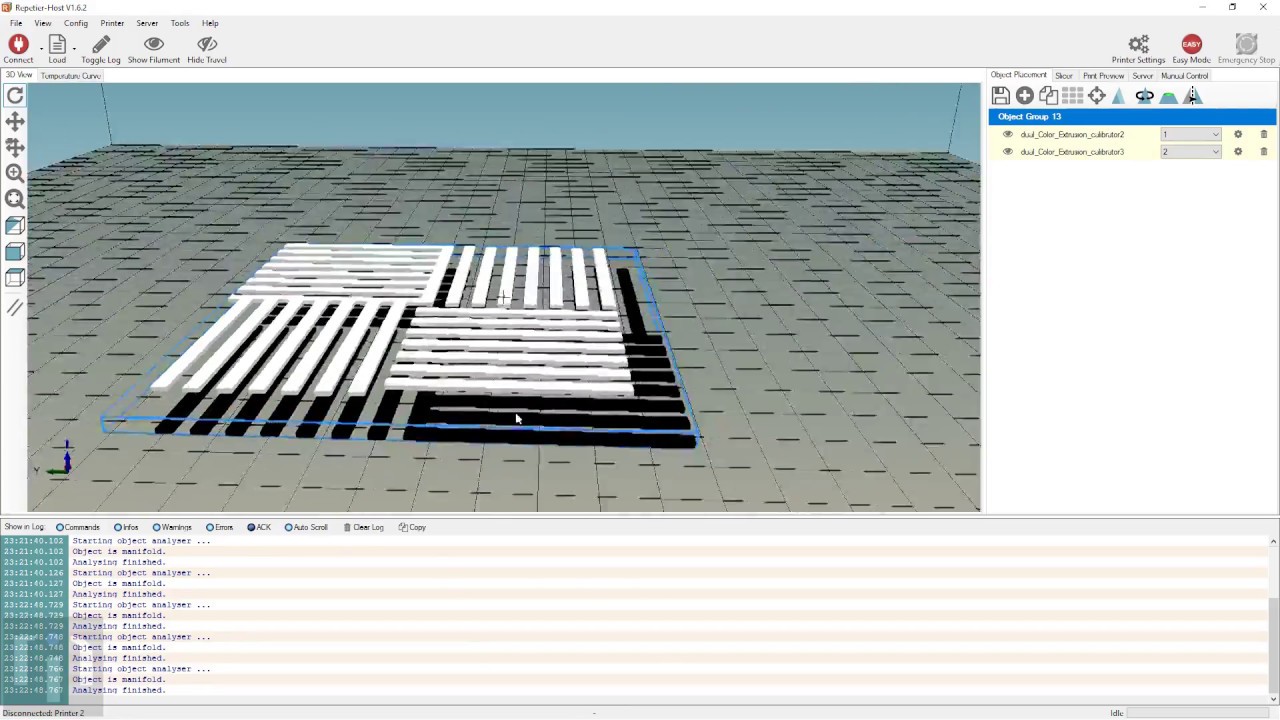The width and height of the screenshot is (1280, 720).
Task: Open the Server tab in right panel
Action: click(1142, 76)
